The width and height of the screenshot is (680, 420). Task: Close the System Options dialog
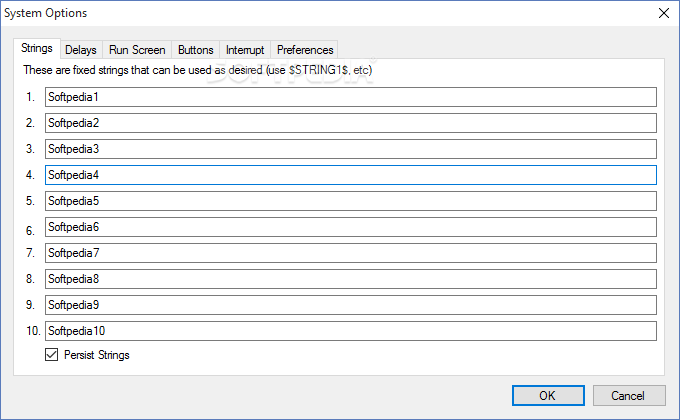(x=664, y=13)
